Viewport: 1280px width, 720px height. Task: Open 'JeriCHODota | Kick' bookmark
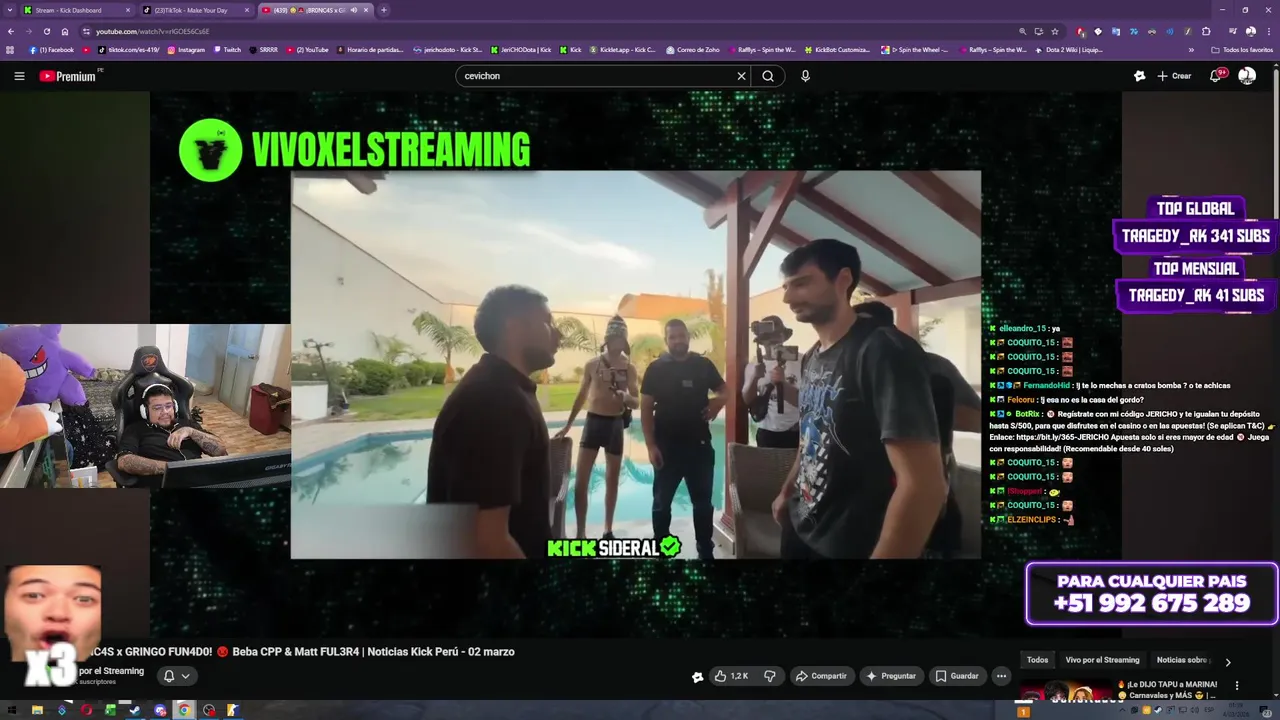521,50
